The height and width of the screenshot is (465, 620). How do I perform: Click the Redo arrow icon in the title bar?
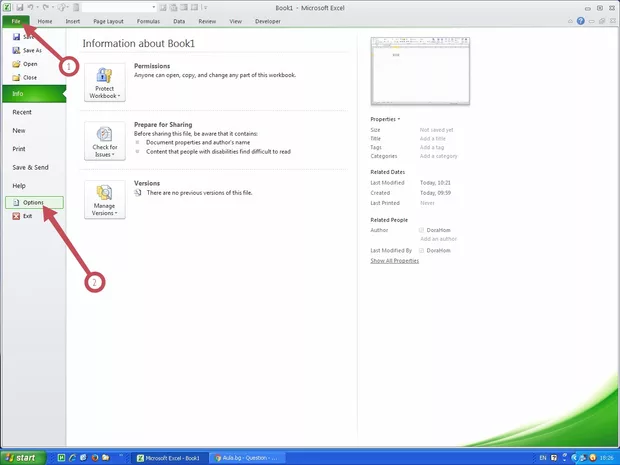[46, 7]
